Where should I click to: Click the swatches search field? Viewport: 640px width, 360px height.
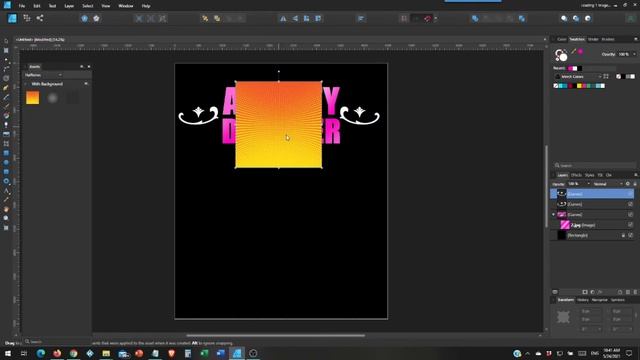(x=595, y=165)
